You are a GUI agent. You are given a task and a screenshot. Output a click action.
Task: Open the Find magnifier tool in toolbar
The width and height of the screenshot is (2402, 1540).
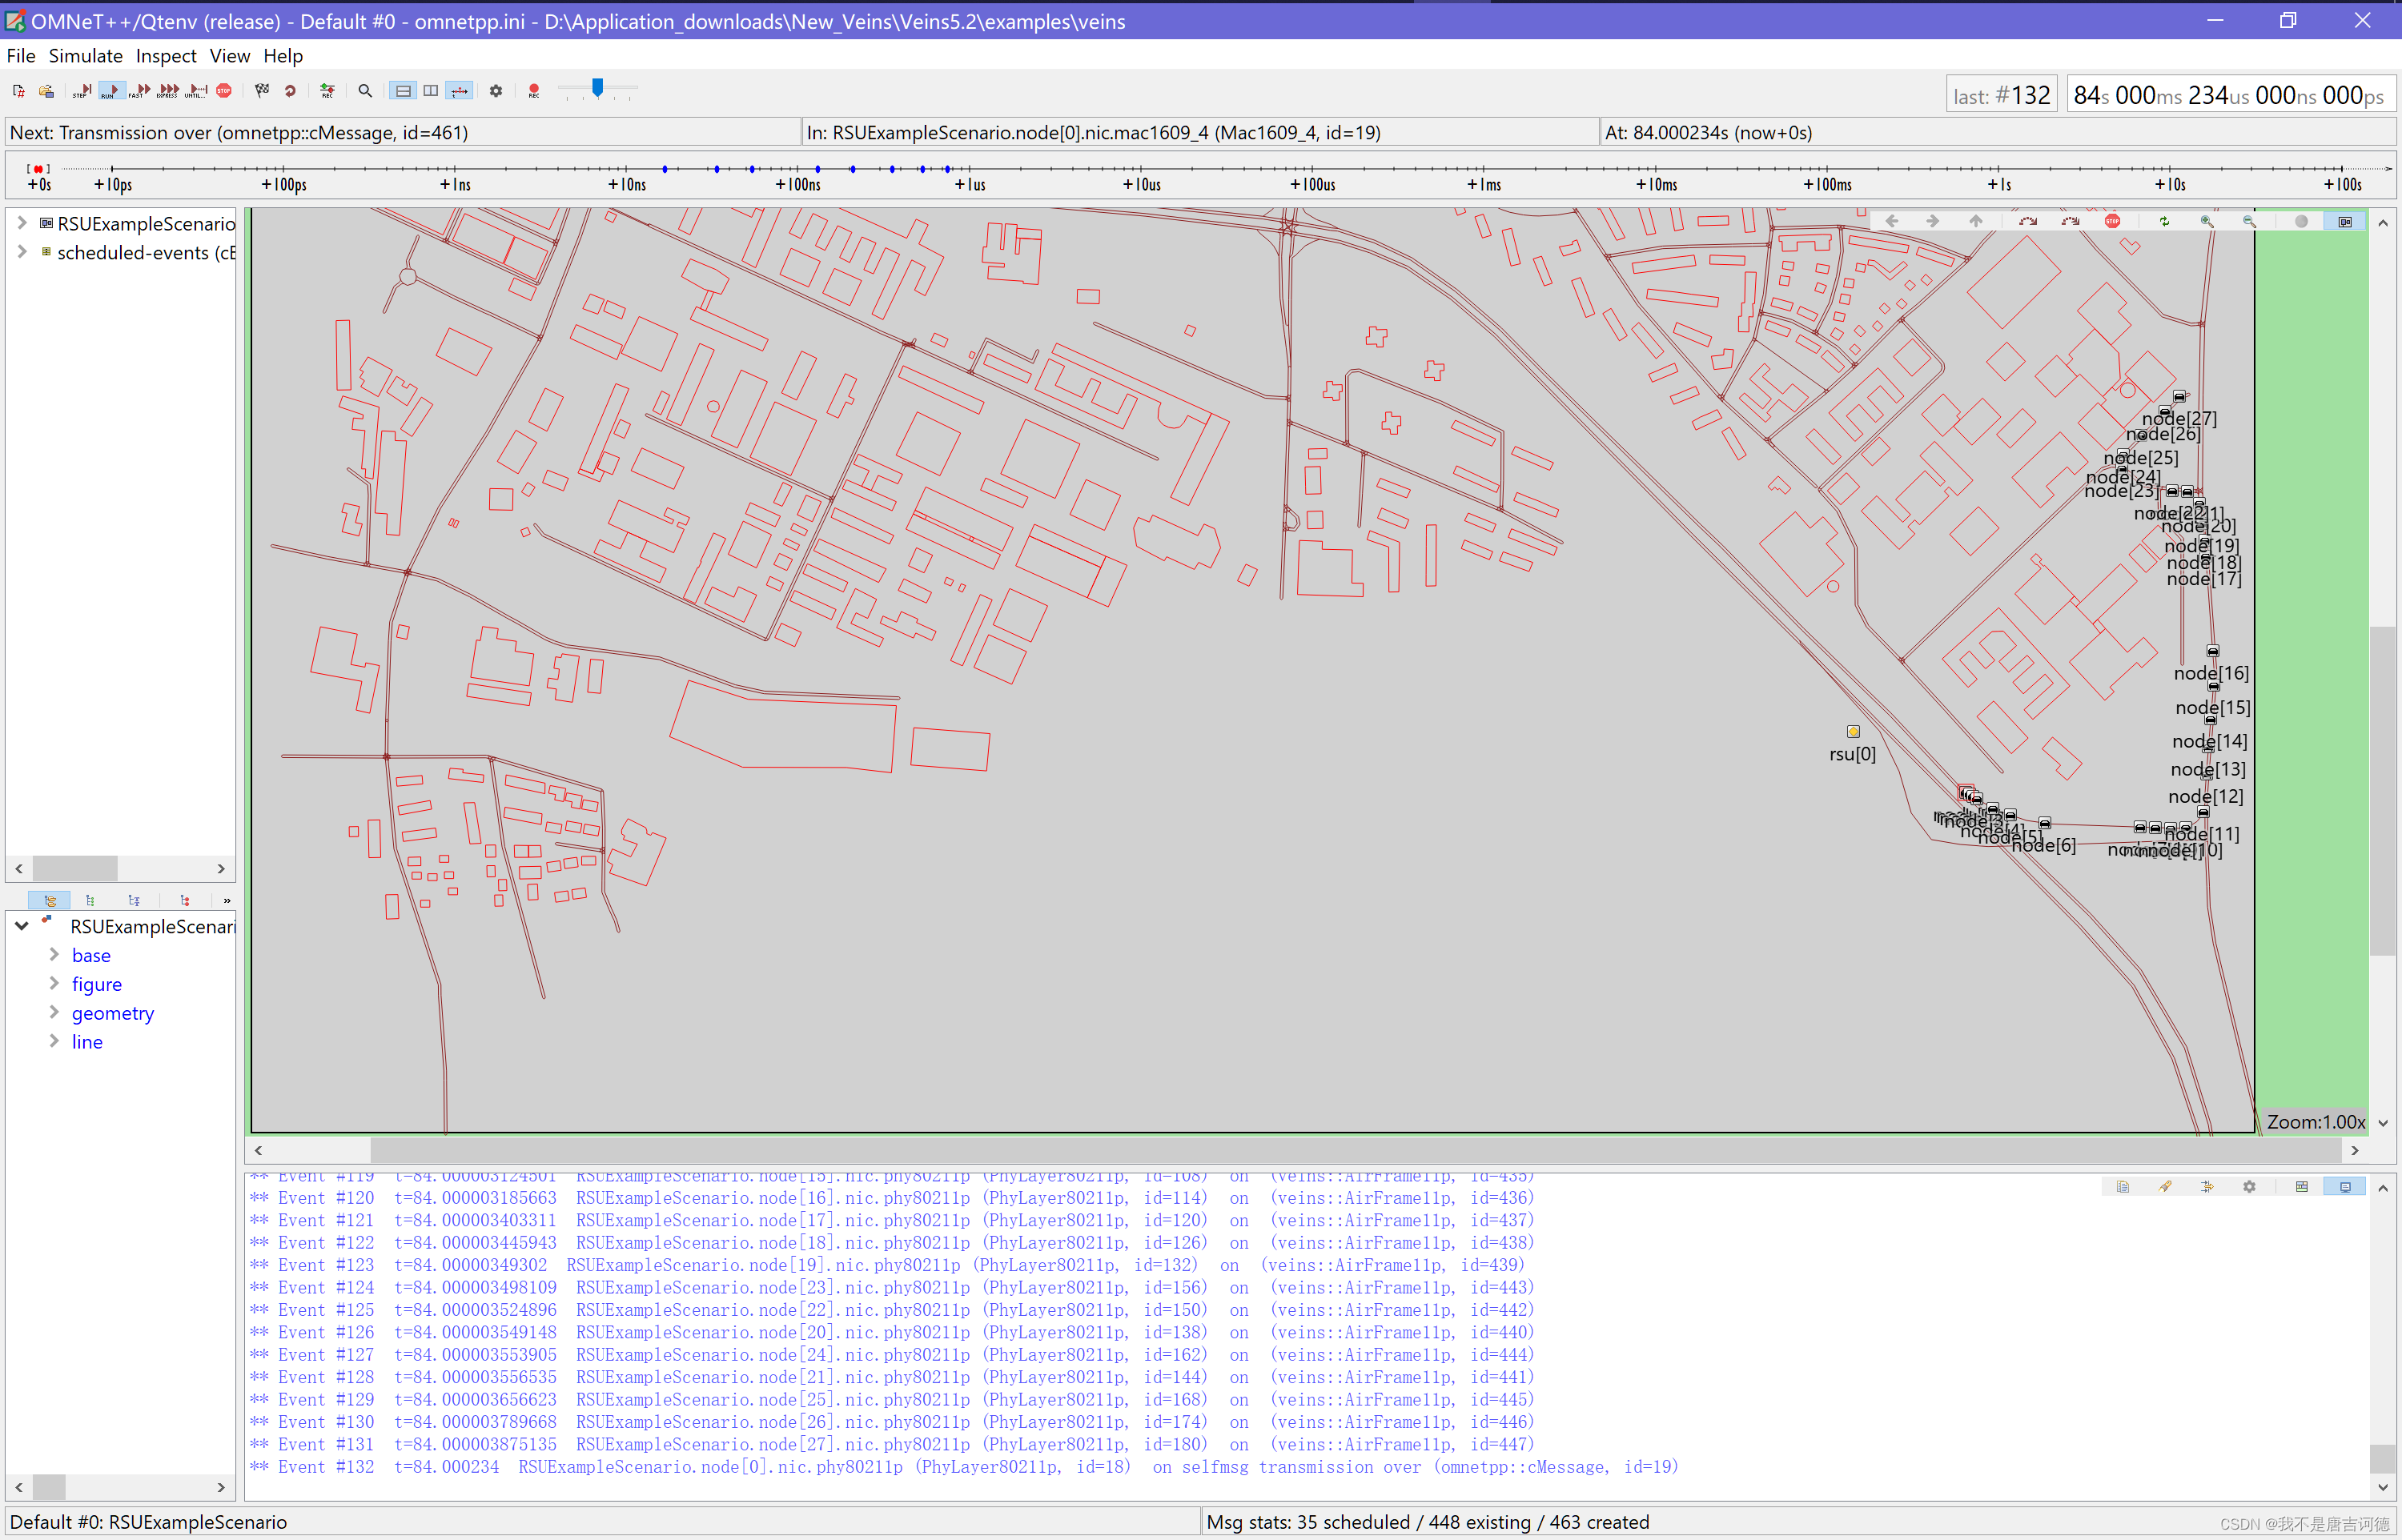coord(365,91)
